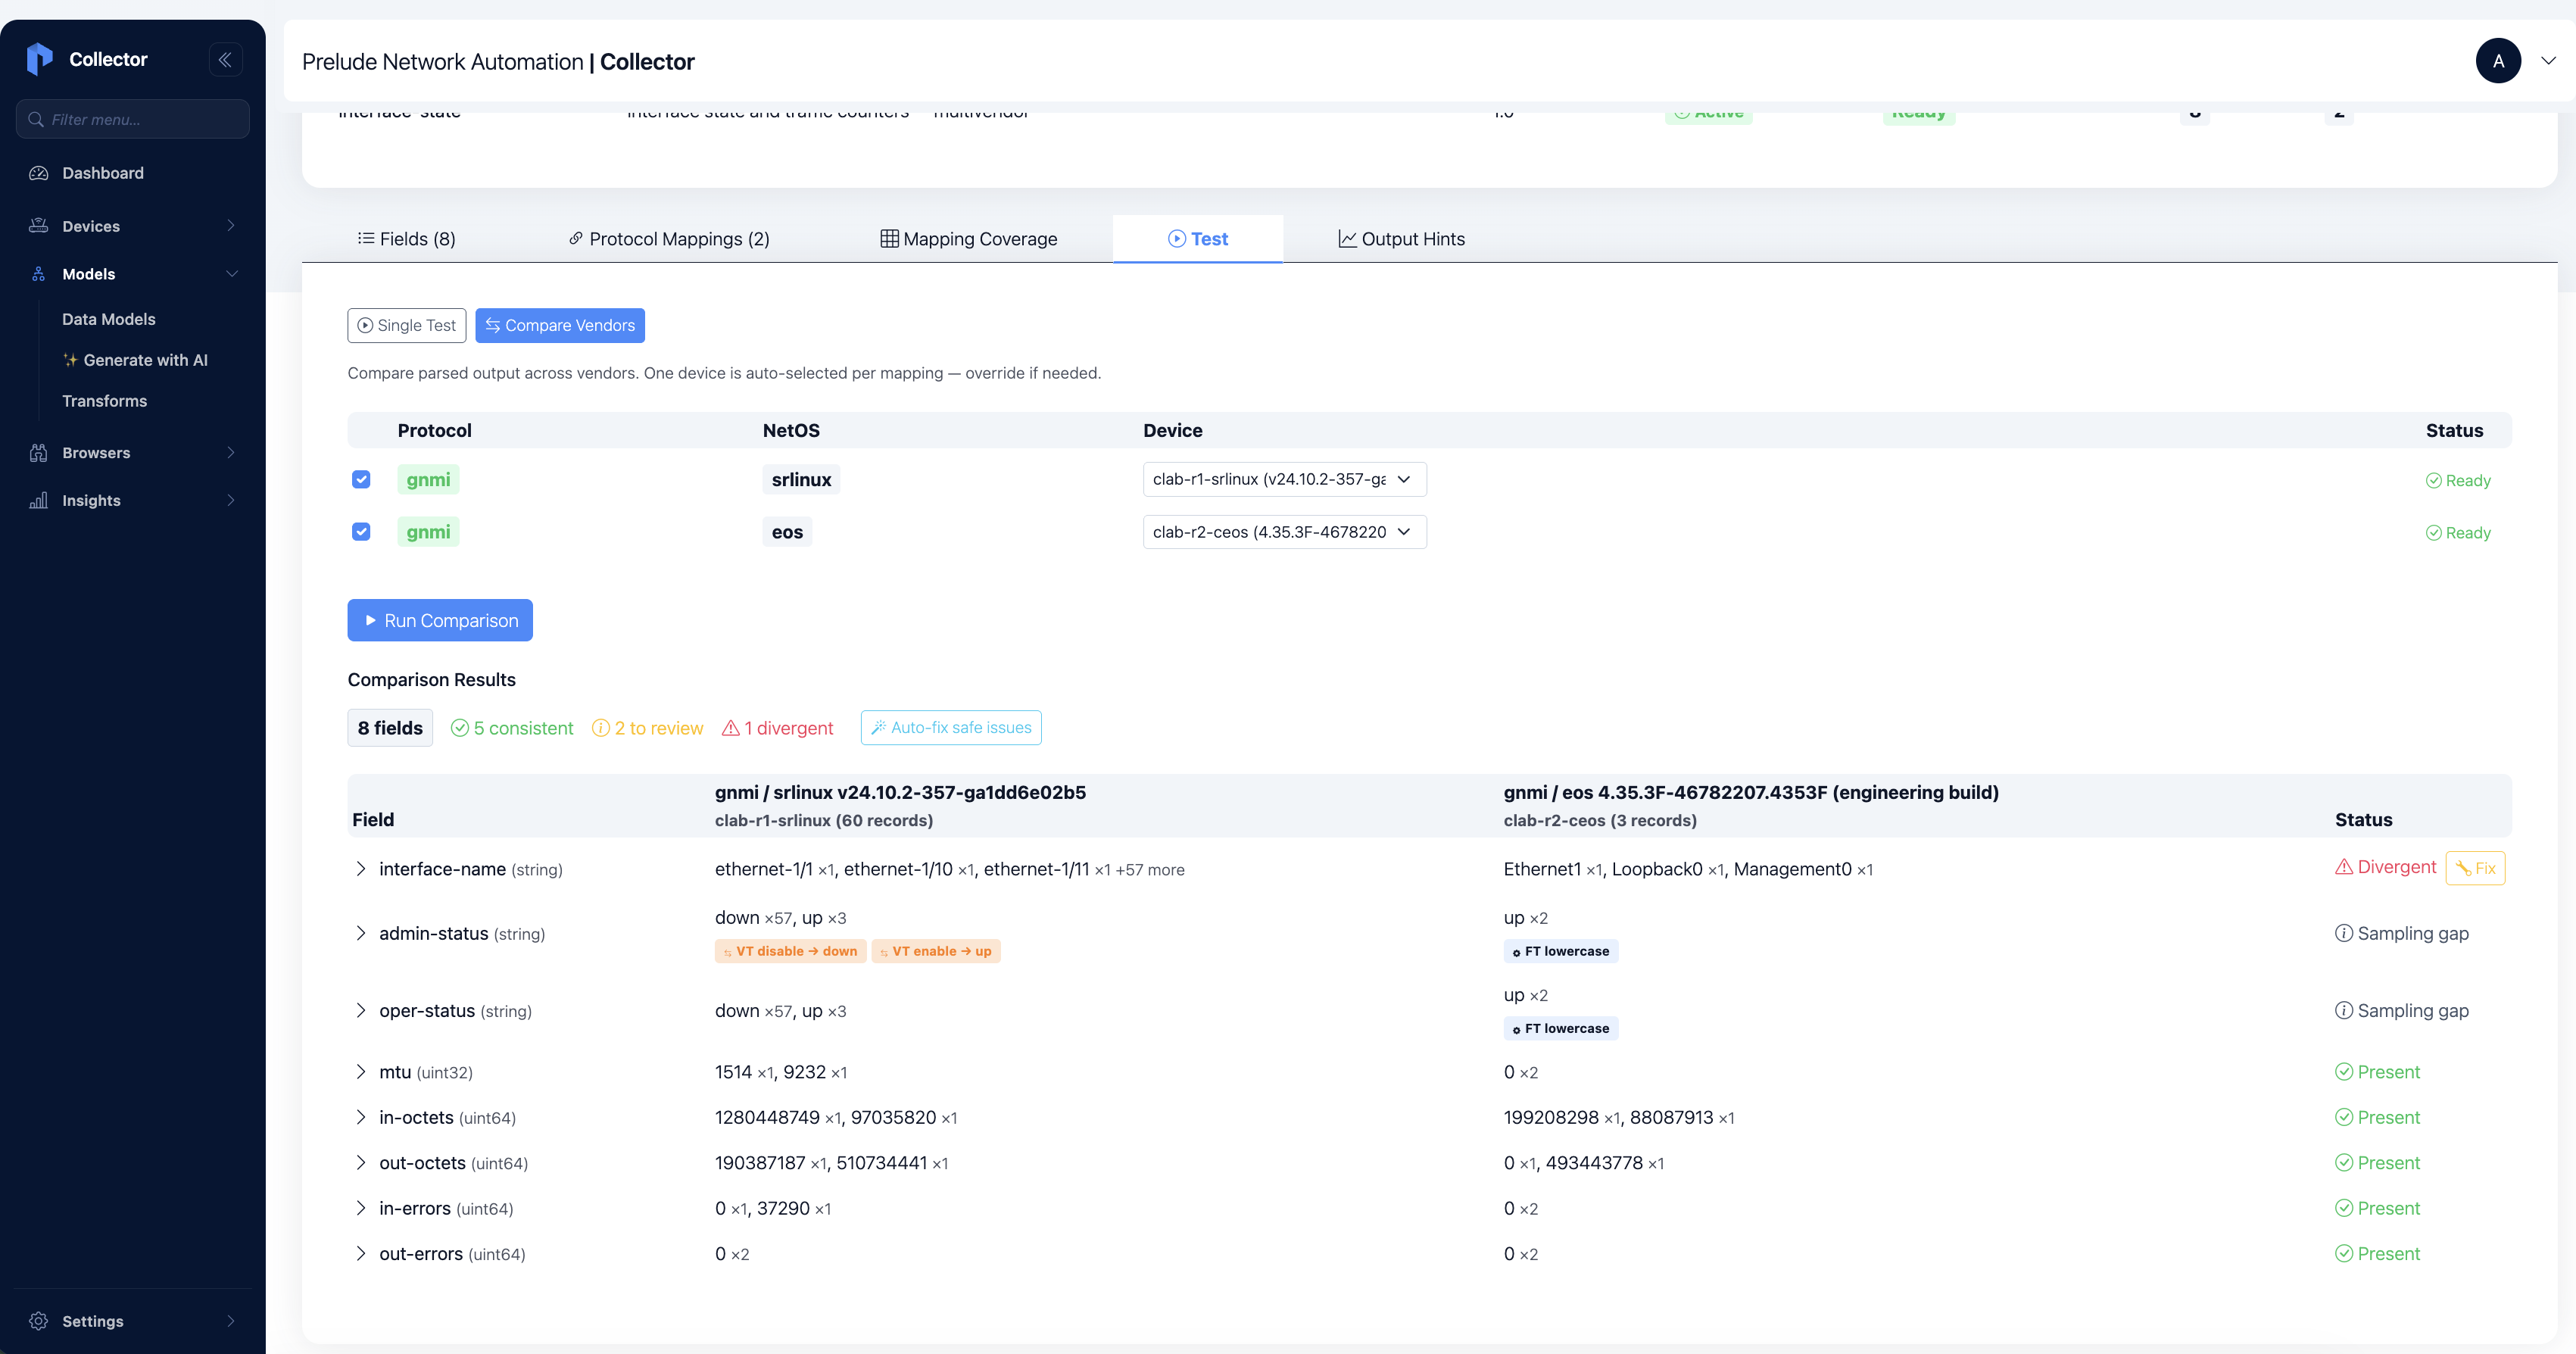Click the out-errors Present check icon
This screenshot has width=2576, height=1354.
click(2343, 1254)
